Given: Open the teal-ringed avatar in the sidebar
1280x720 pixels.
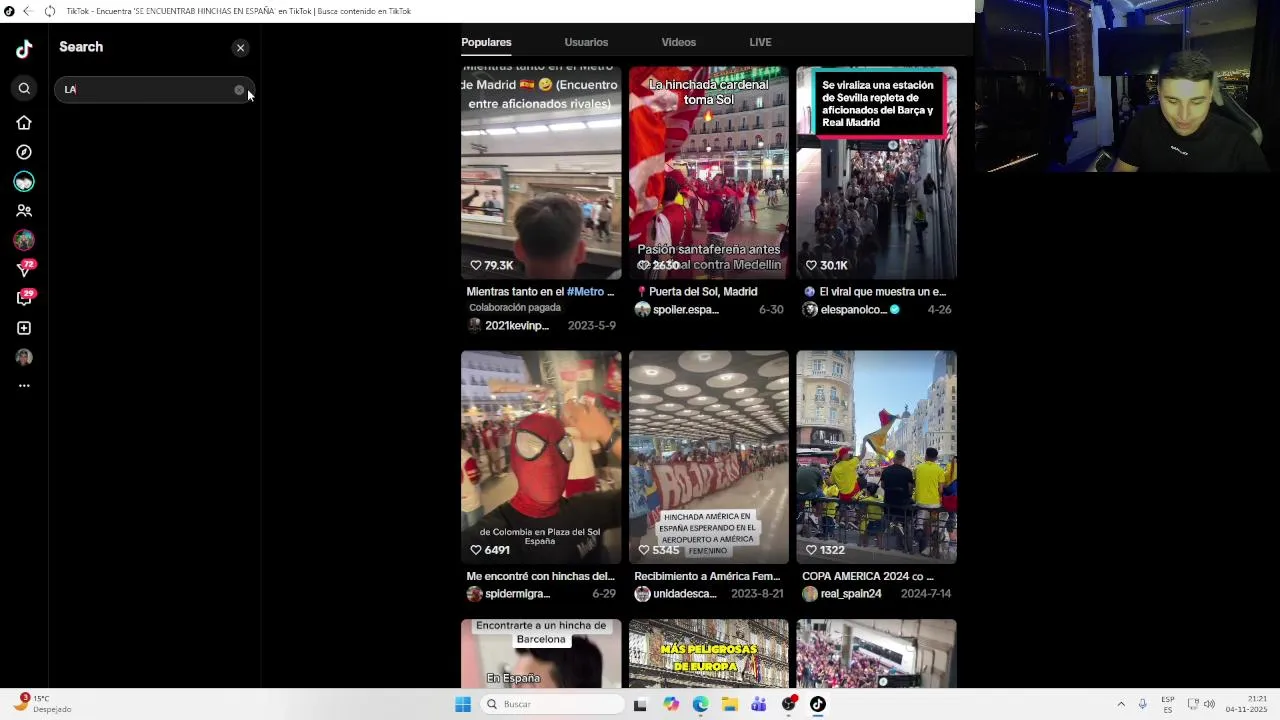Looking at the screenshot, I should click(x=24, y=181).
